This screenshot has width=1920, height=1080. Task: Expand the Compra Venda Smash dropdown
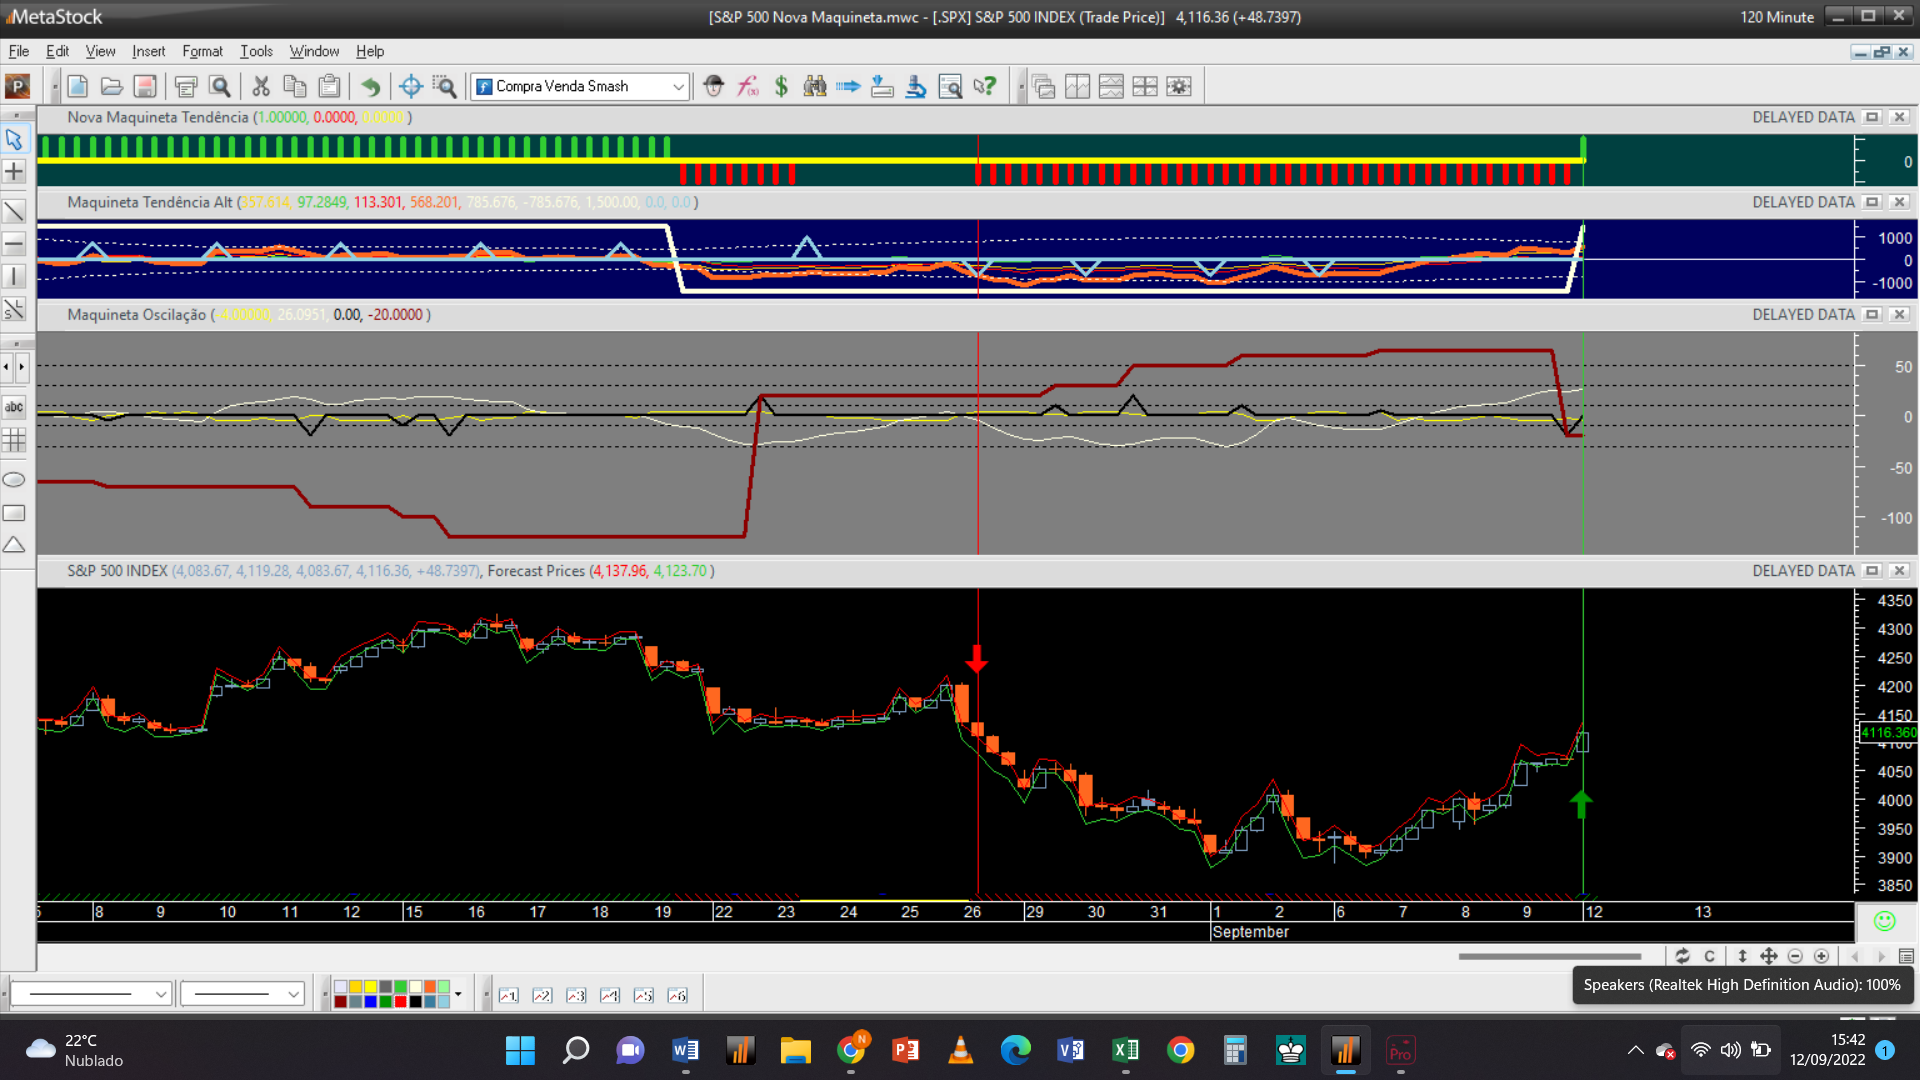coord(678,87)
